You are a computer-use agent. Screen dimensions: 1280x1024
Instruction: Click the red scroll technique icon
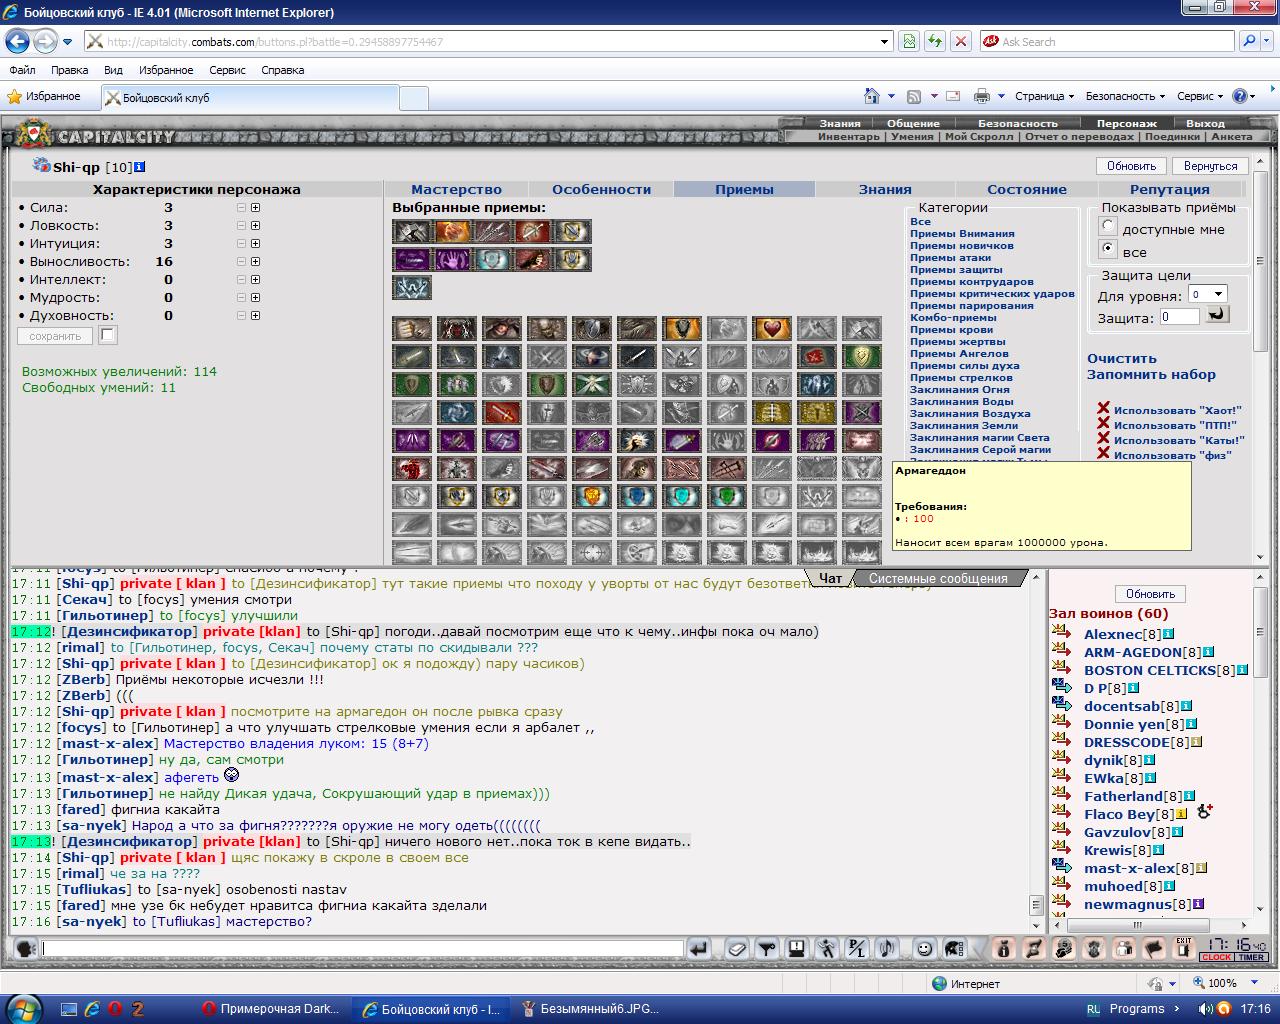coord(816,357)
